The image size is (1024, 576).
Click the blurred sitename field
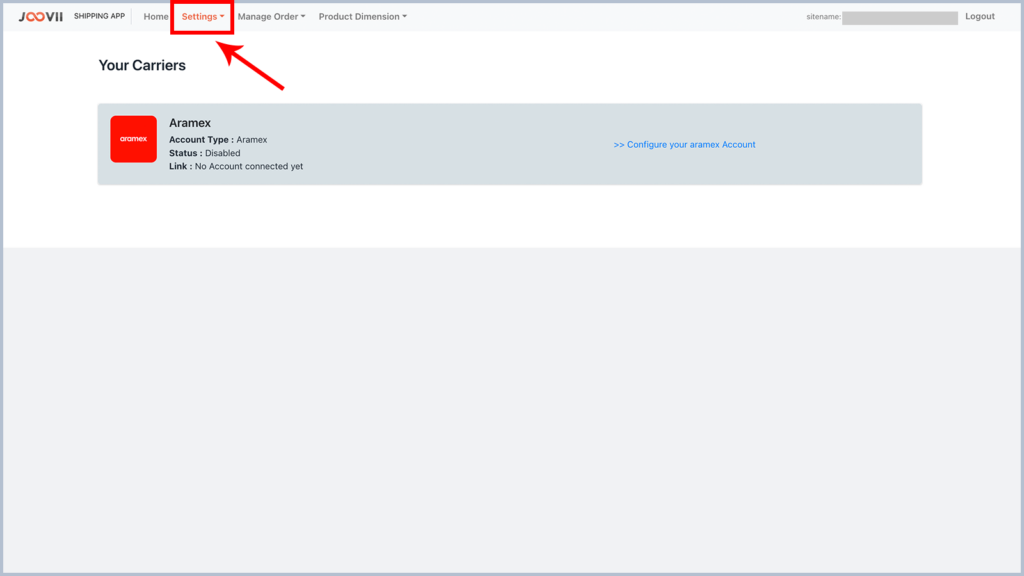(899, 18)
